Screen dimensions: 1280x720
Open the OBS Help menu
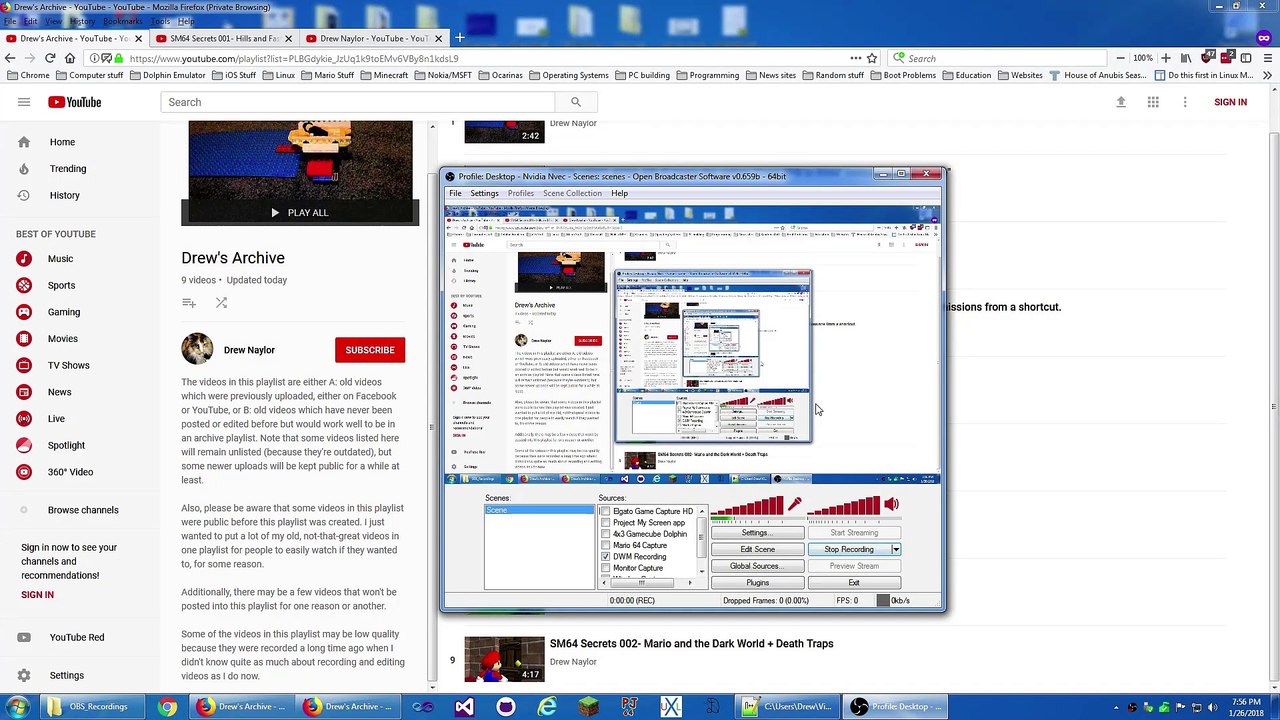point(619,193)
